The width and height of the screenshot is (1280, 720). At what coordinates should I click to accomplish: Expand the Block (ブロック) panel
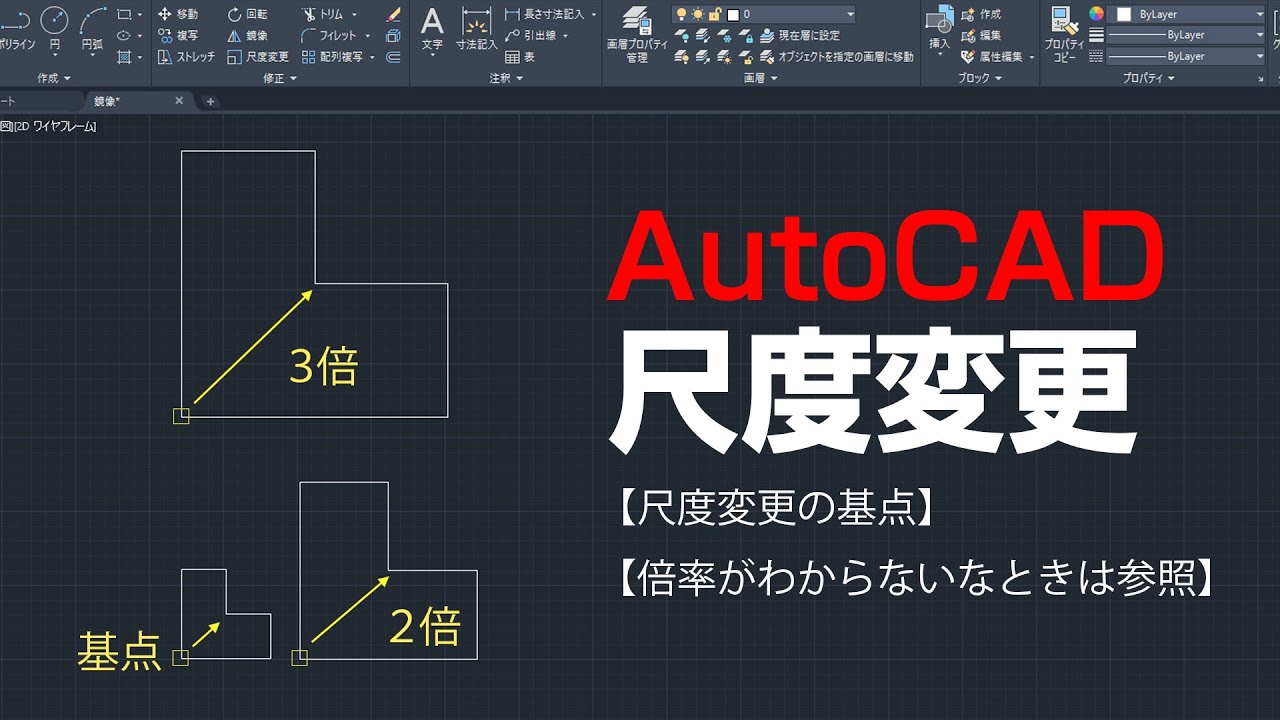tap(979, 78)
